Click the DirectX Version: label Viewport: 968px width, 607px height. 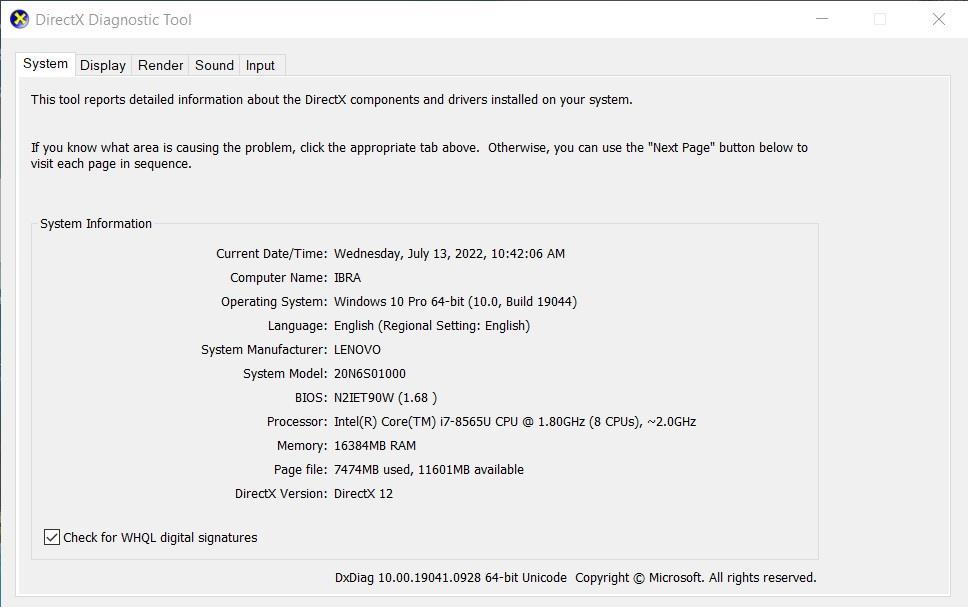281,494
